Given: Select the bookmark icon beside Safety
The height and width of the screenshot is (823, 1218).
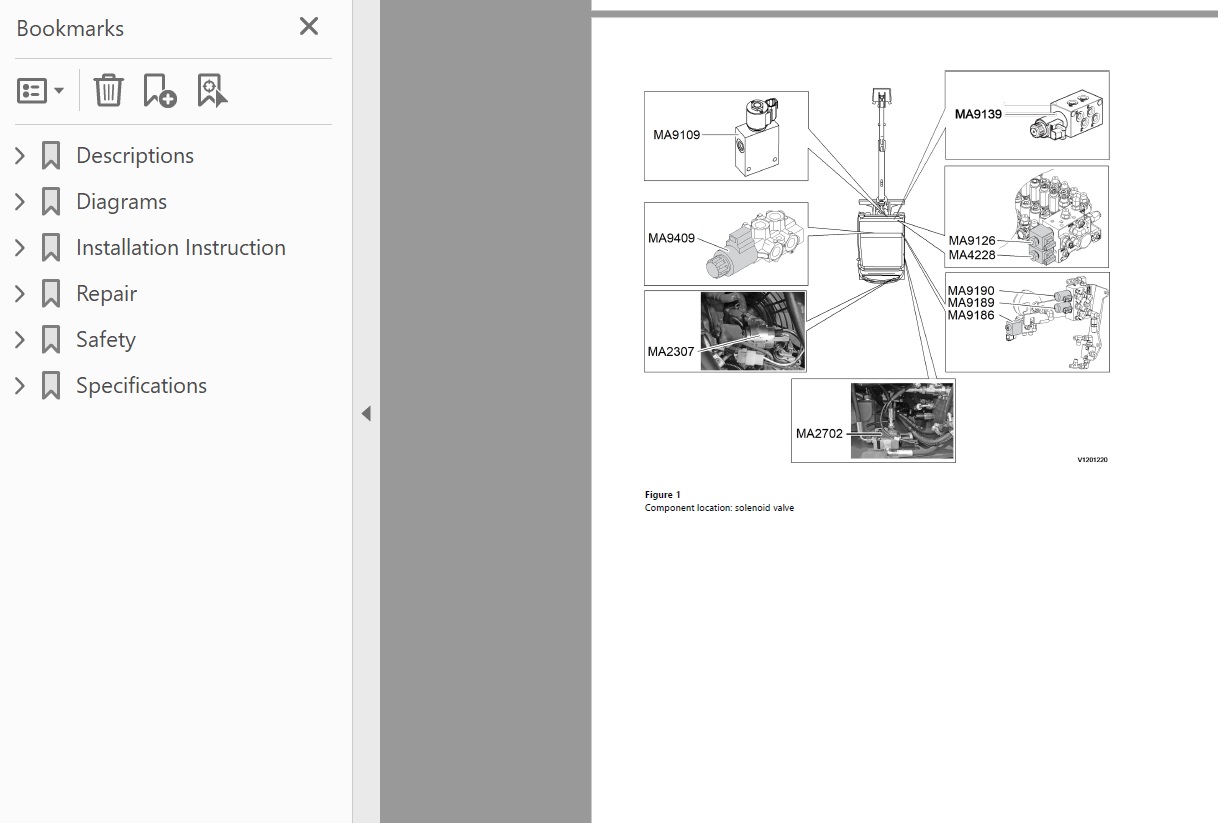Looking at the screenshot, I should (x=51, y=340).
